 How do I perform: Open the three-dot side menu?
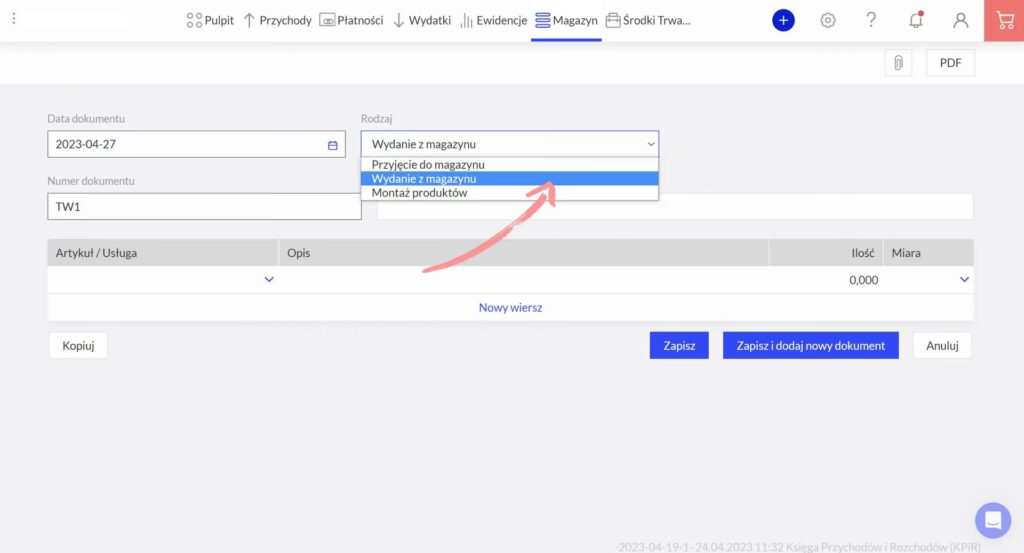(x=13, y=19)
